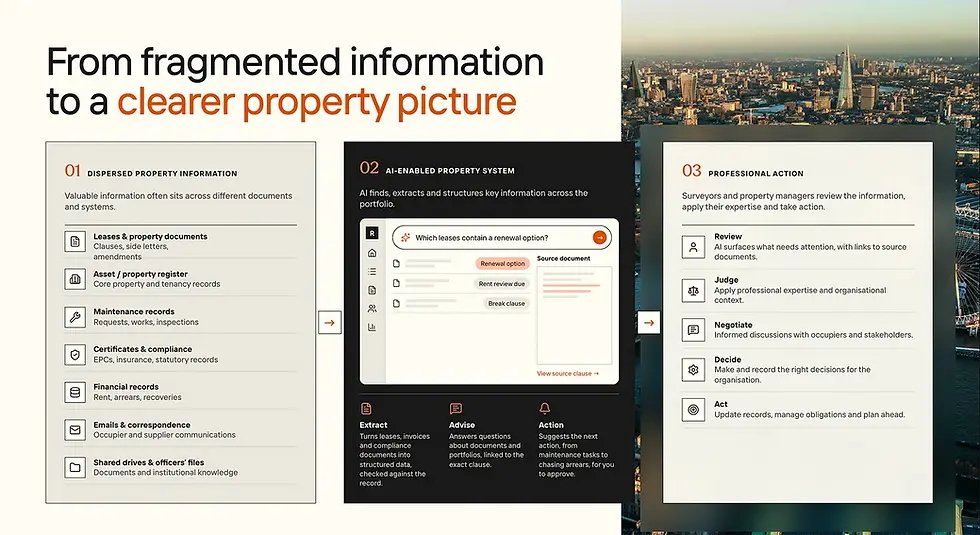The height and width of the screenshot is (535, 980).
Task: Open the list icon in the mockup sidebar
Action: (372, 271)
